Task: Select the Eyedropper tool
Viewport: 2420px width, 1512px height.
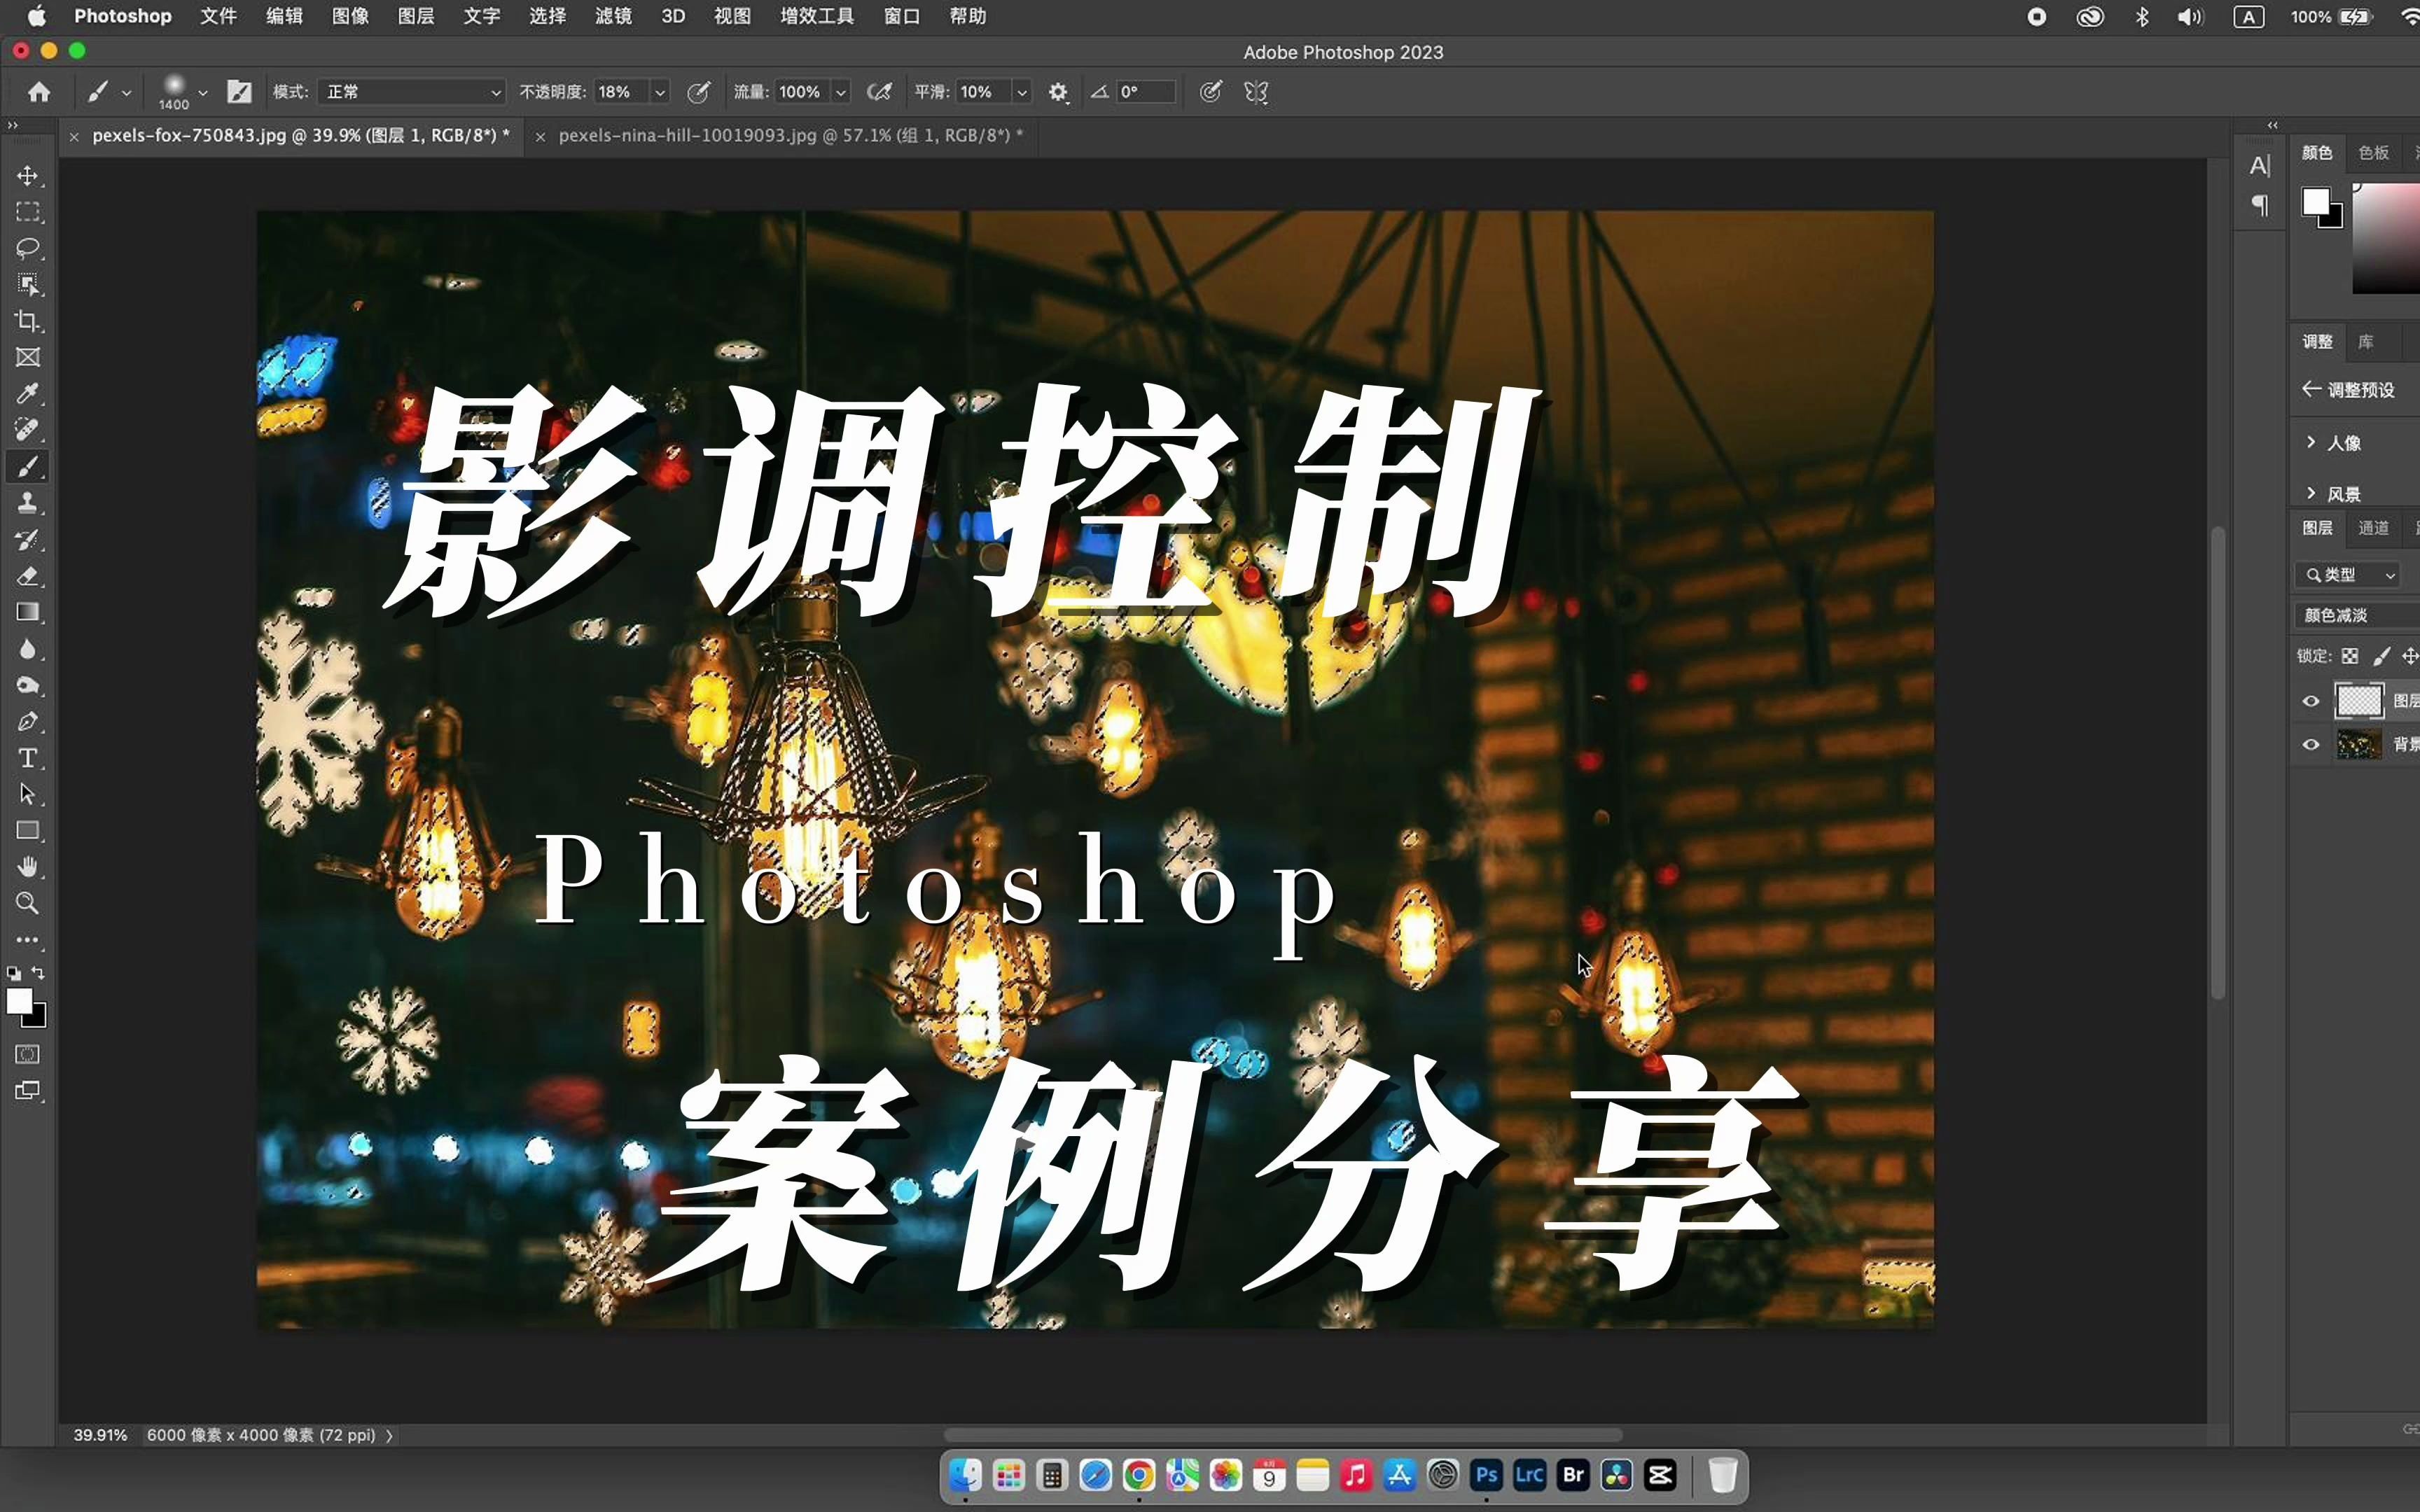Action: pyautogui.click(x=27, y=394)
